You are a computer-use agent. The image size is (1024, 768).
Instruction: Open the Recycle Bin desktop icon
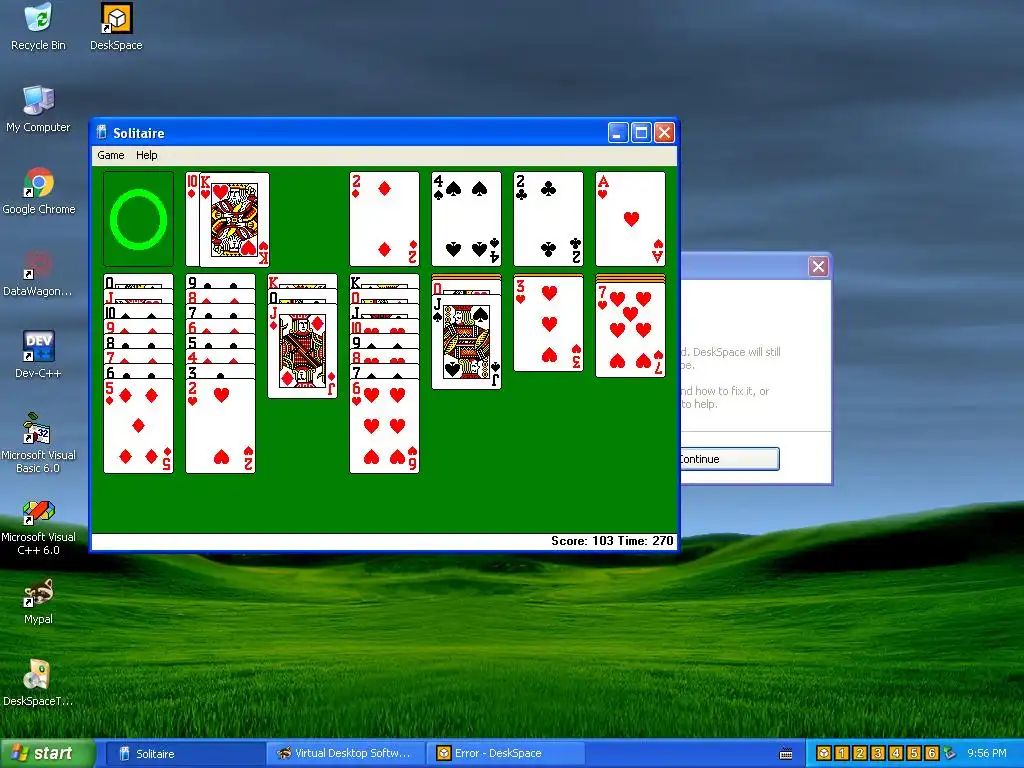38,27
